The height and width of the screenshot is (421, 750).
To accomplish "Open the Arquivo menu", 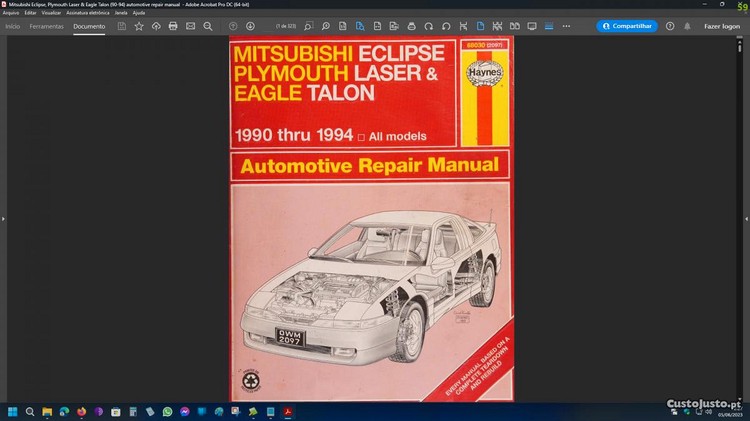I will coord(11,12).
